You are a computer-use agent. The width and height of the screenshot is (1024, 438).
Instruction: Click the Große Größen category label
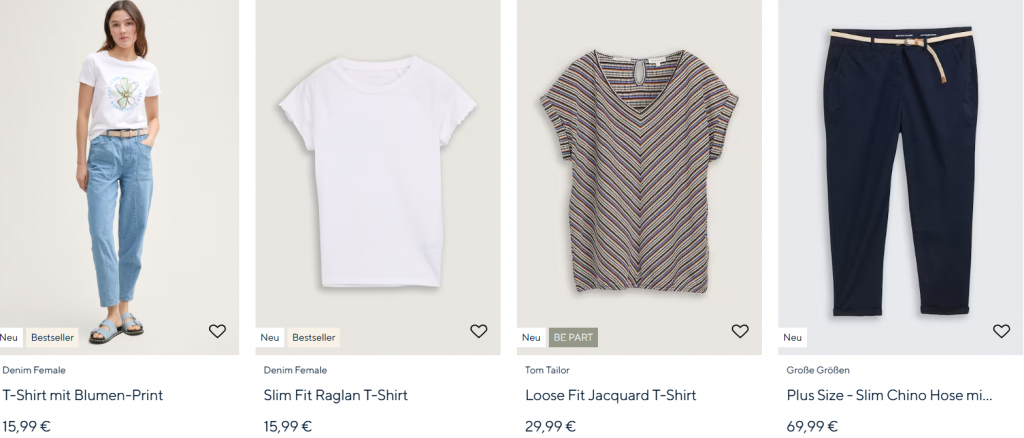(x=818, y=370)
